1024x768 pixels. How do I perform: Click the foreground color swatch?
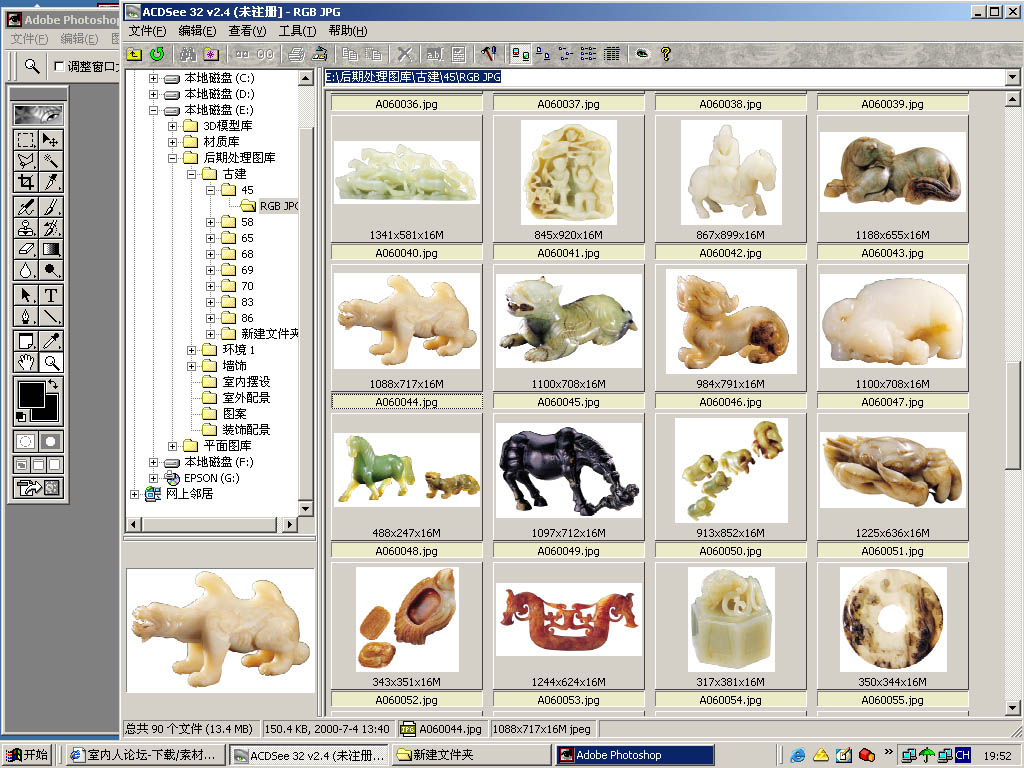pyautogui.click(x=32, y=395)
